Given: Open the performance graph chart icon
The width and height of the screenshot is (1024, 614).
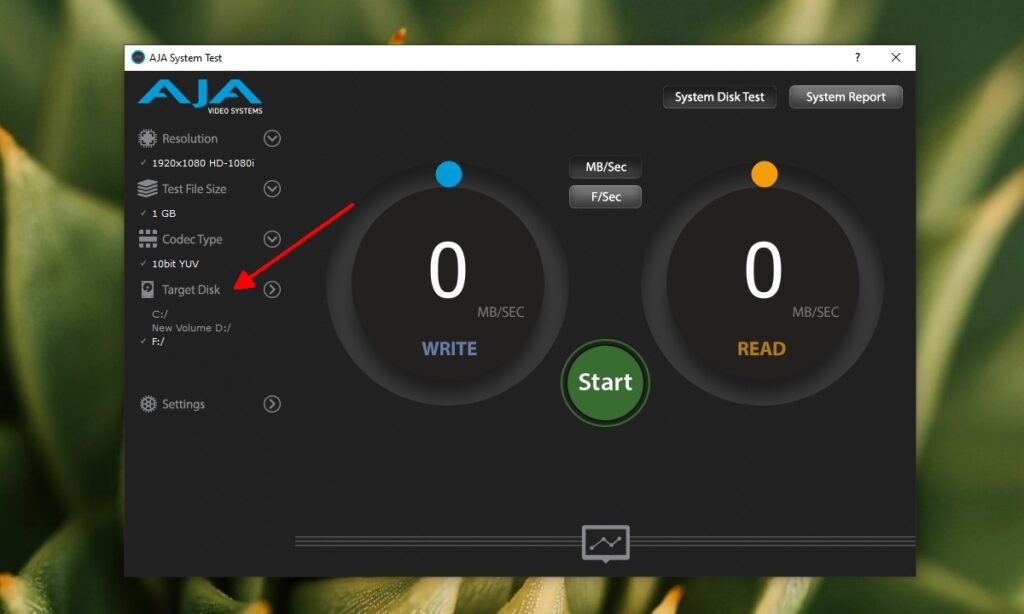Looking at the screenshot, I should [x=605, y=541].
